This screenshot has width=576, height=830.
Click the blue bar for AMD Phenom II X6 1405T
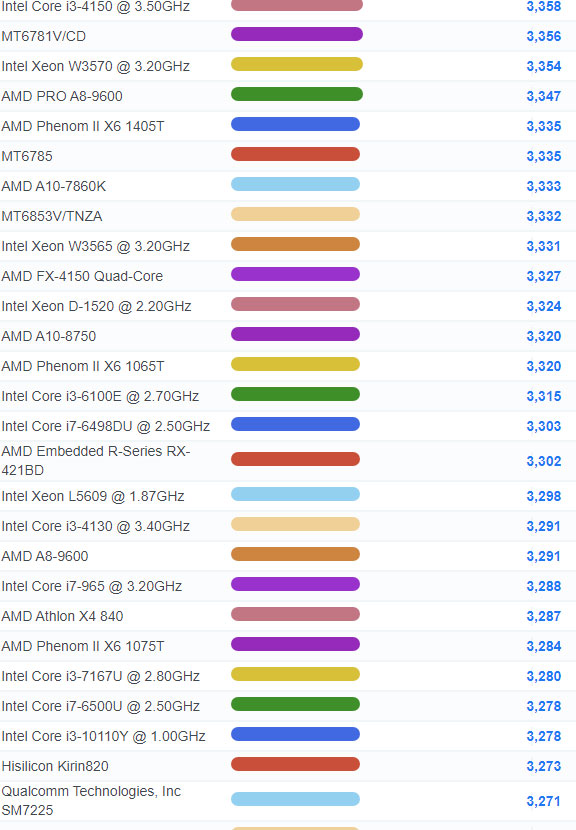click(295, 124)
